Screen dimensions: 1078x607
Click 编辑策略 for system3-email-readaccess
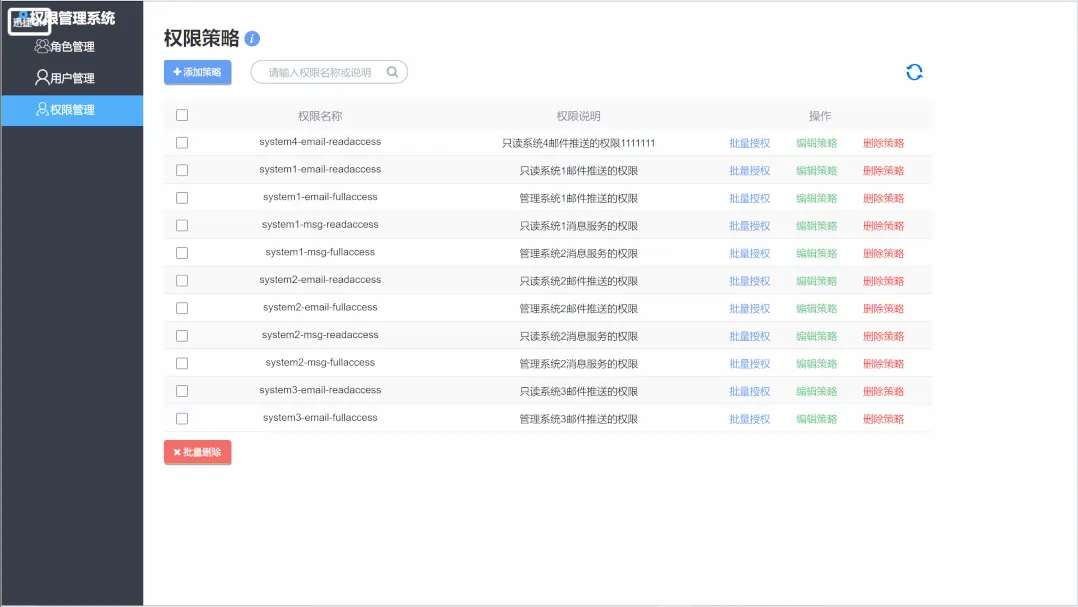click(x=816, y=390)
